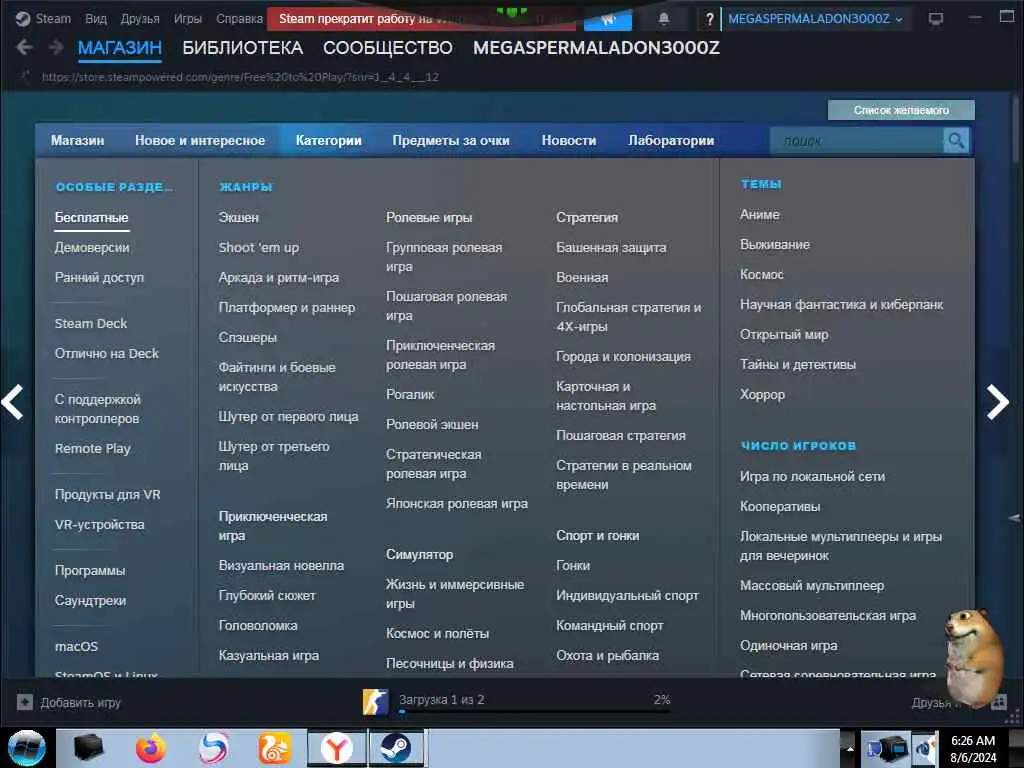Go back with the left arrow navigation icon

[24, 47]
